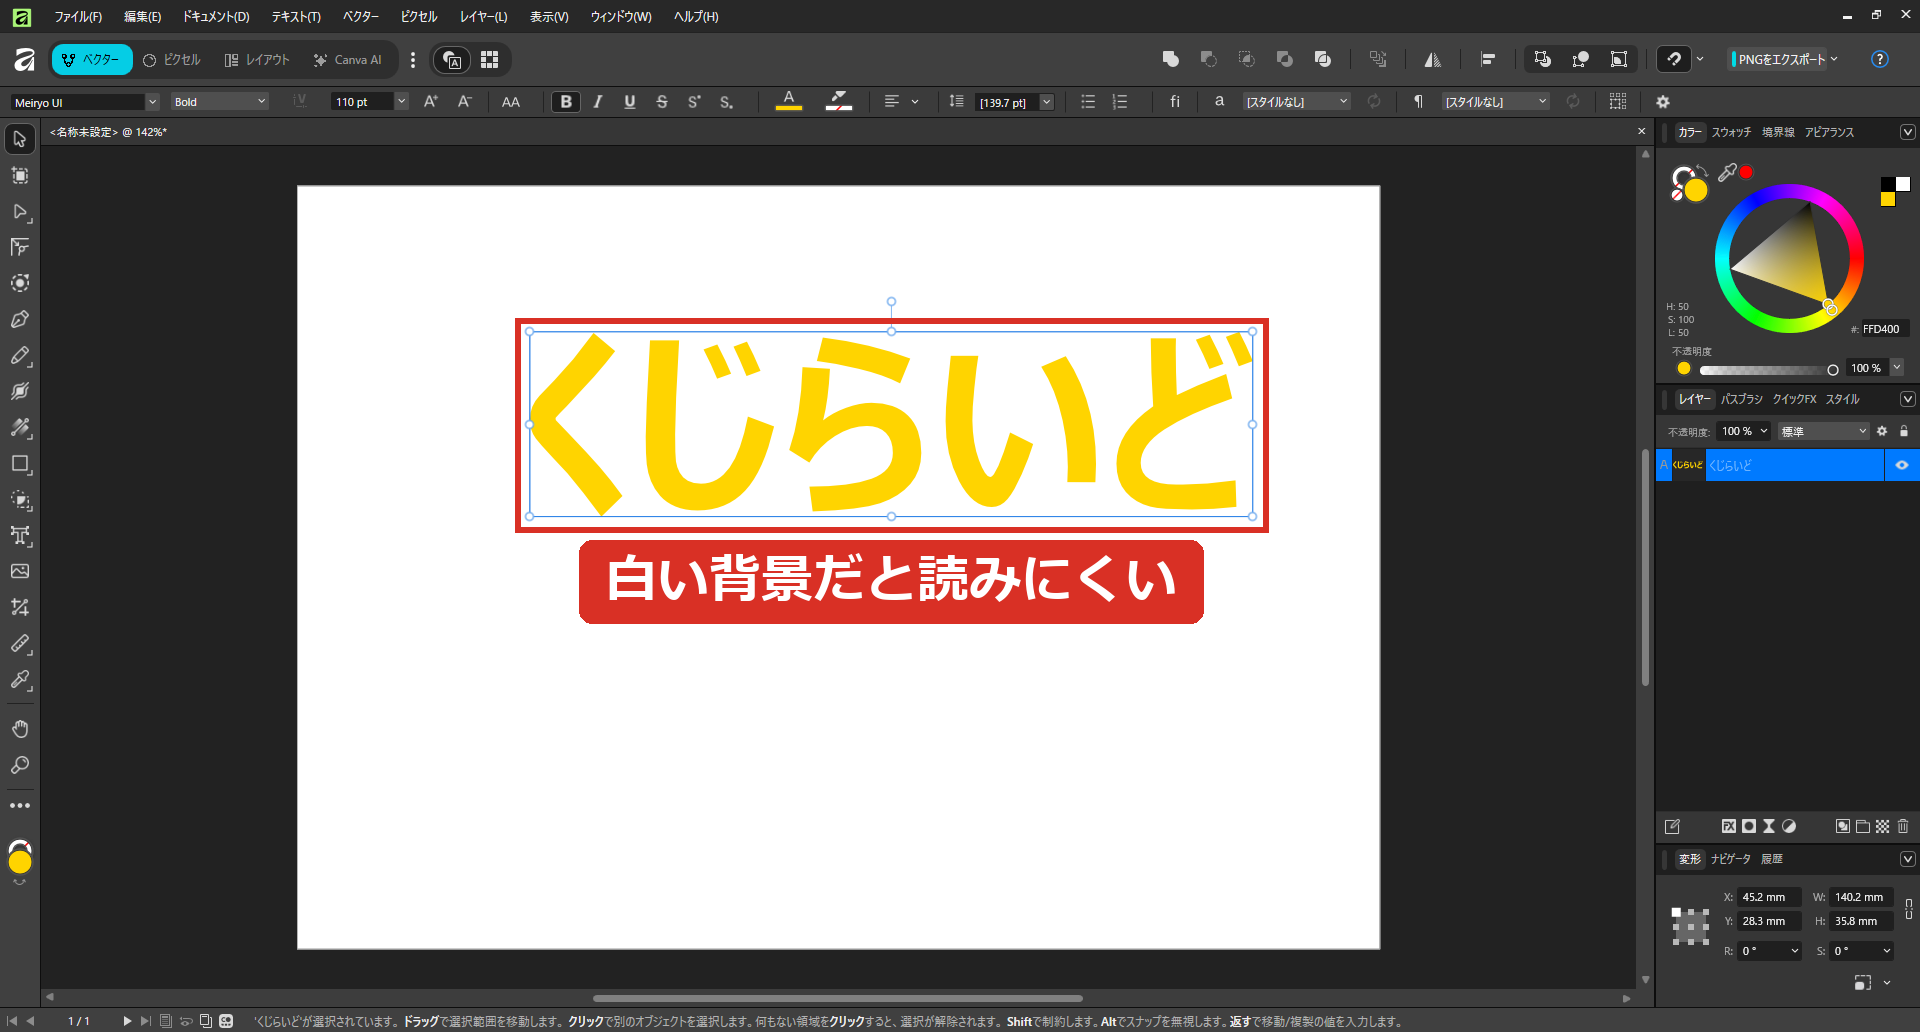Toggle Italic text formatting
The height and width of the screenshot is (1032, 1920).
[x=598, y=102]
